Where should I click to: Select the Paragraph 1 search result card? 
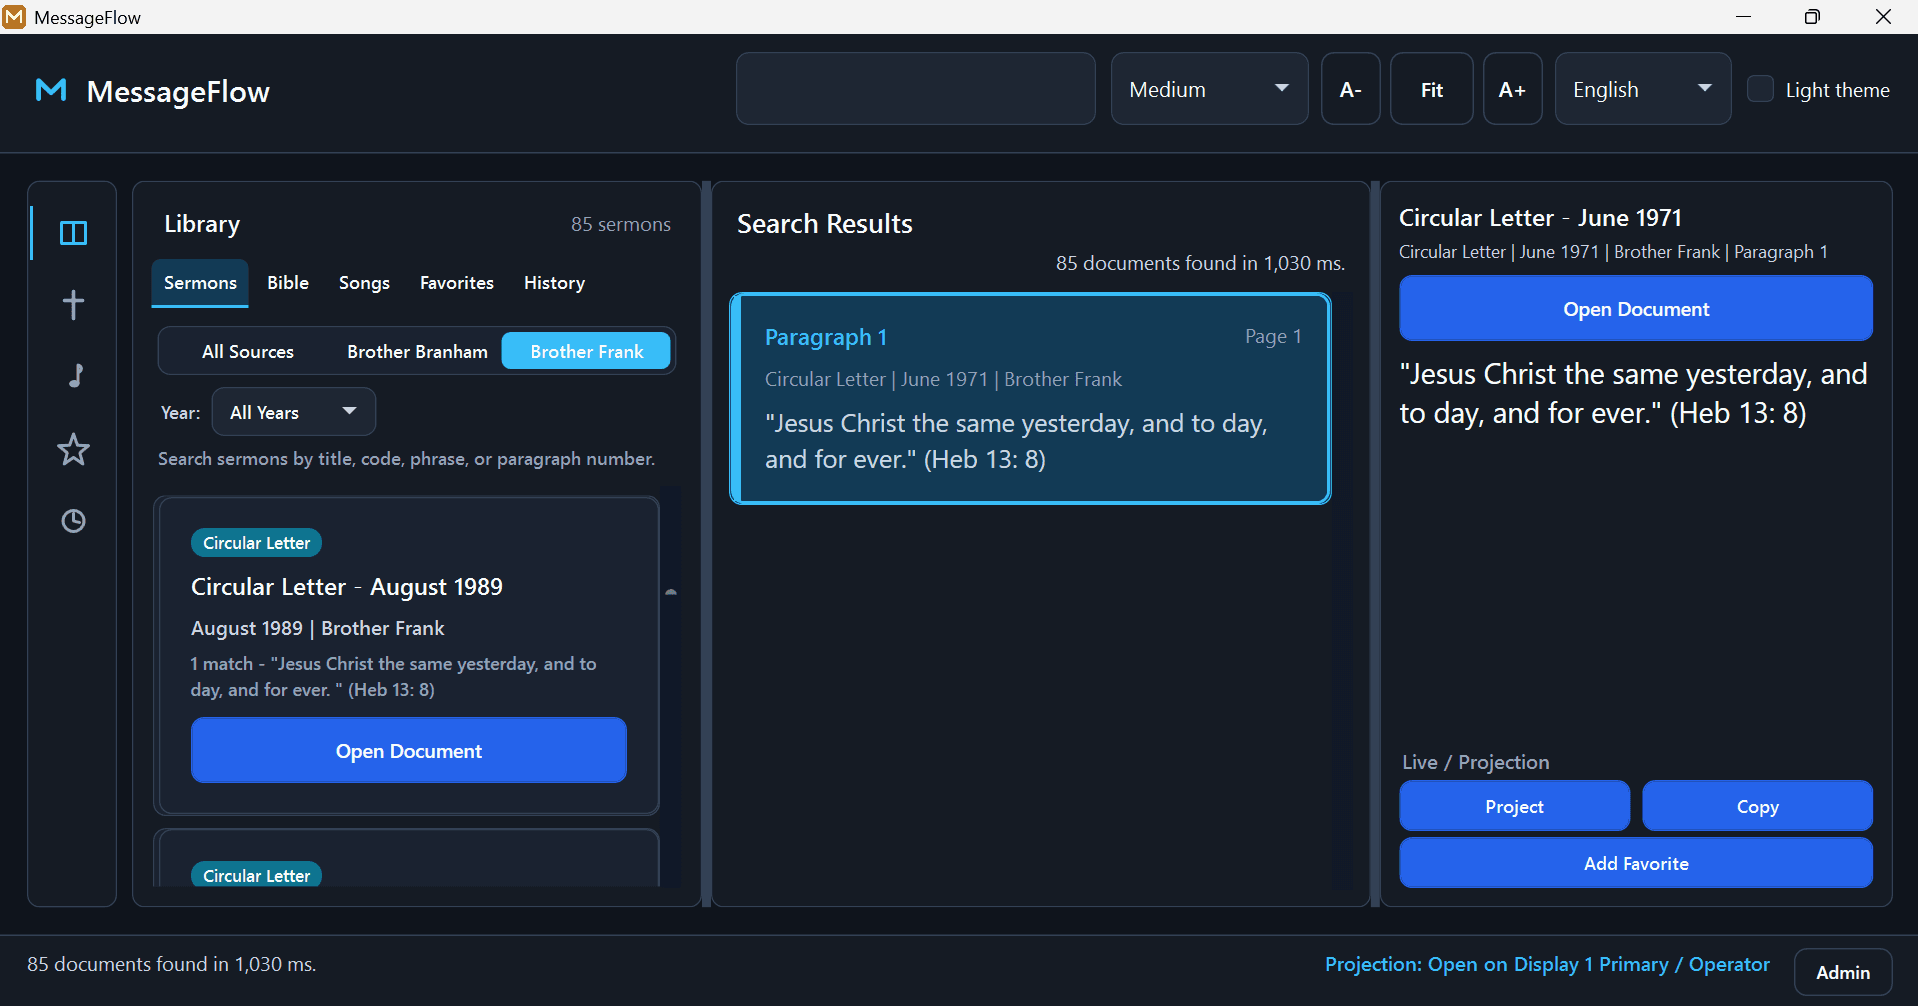point(1030,399)
